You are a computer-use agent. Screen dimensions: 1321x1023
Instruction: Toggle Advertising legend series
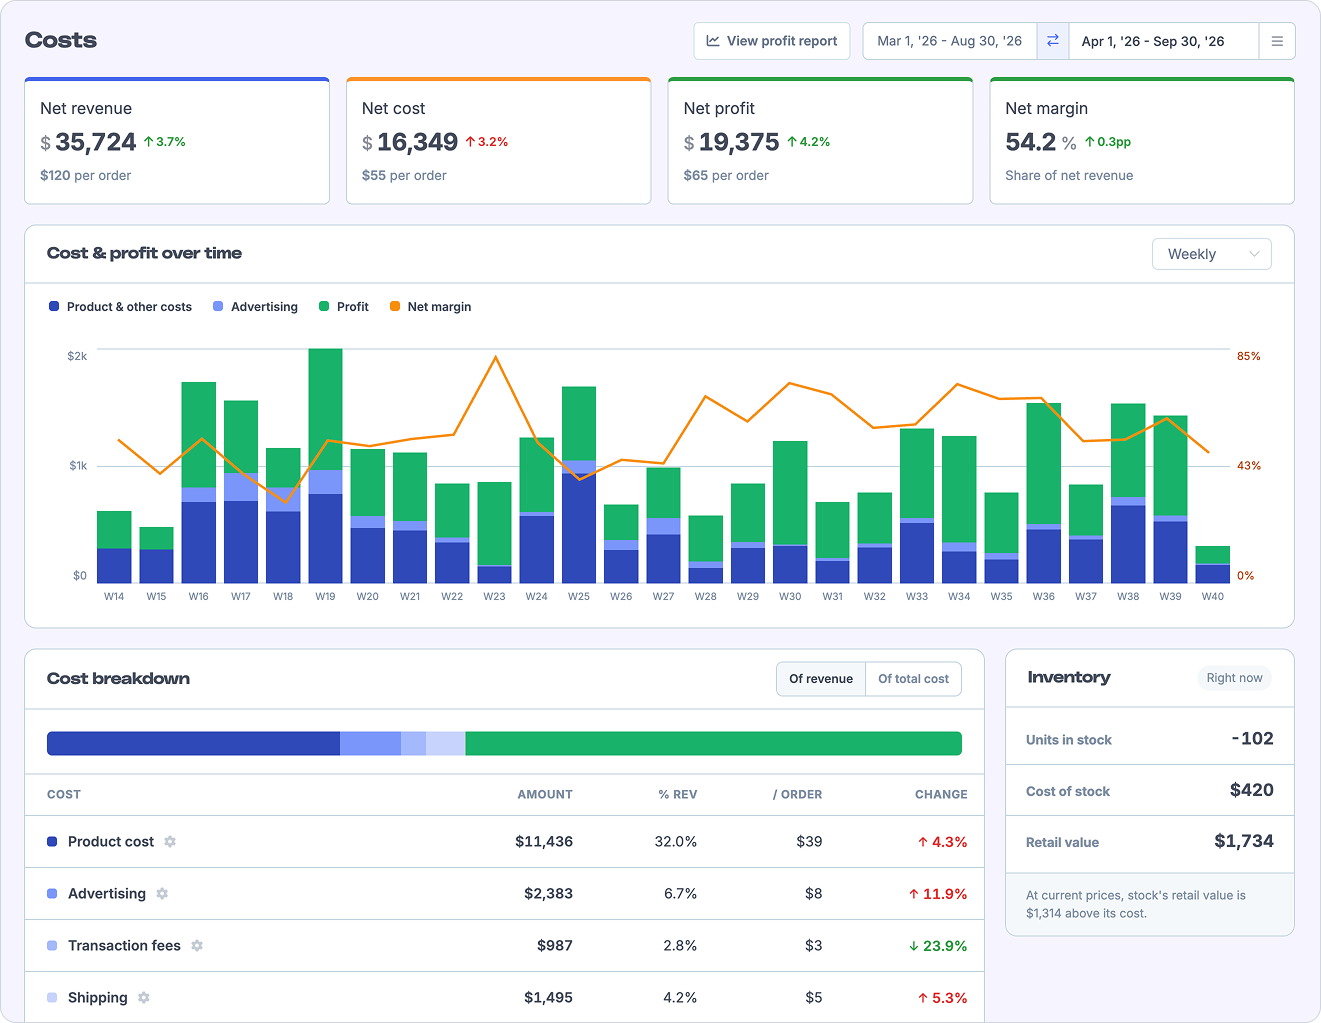click(x=255, y=307)
